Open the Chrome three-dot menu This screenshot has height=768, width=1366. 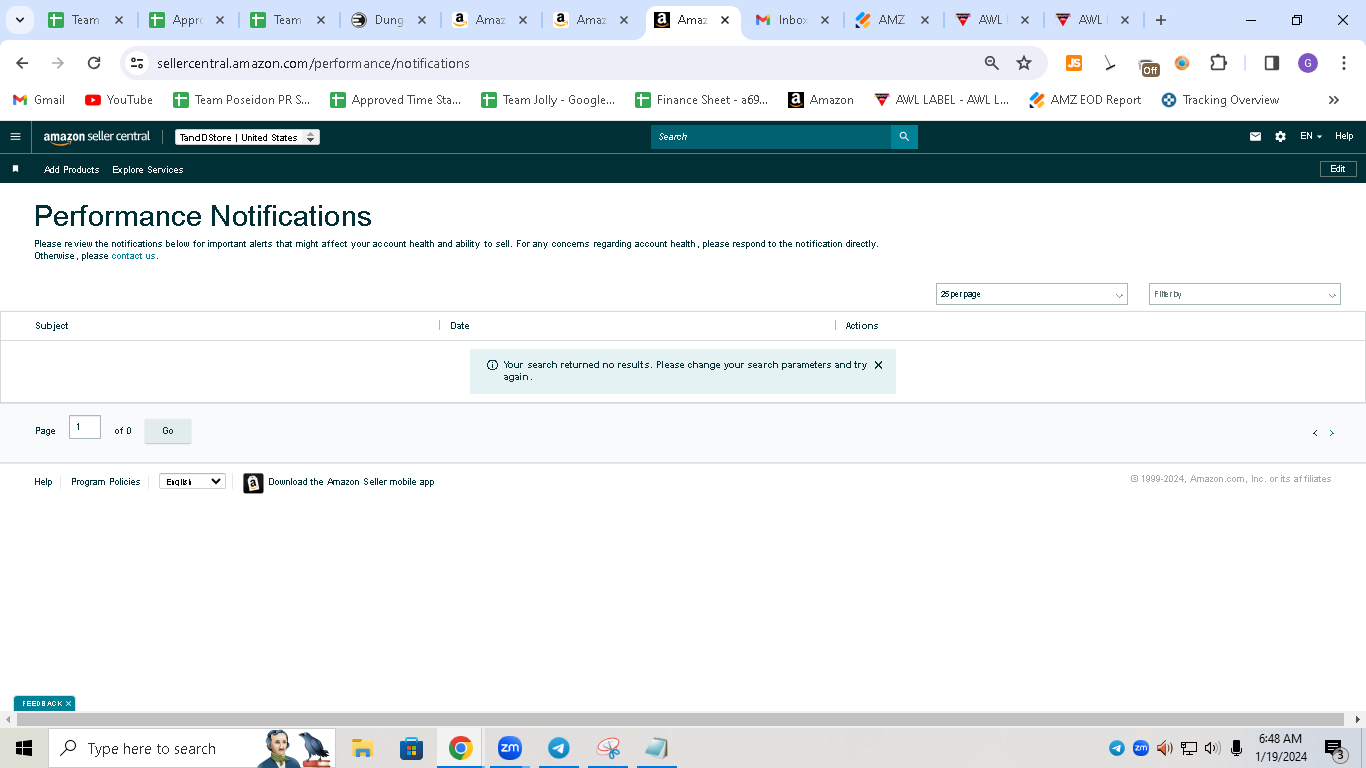1344,63
